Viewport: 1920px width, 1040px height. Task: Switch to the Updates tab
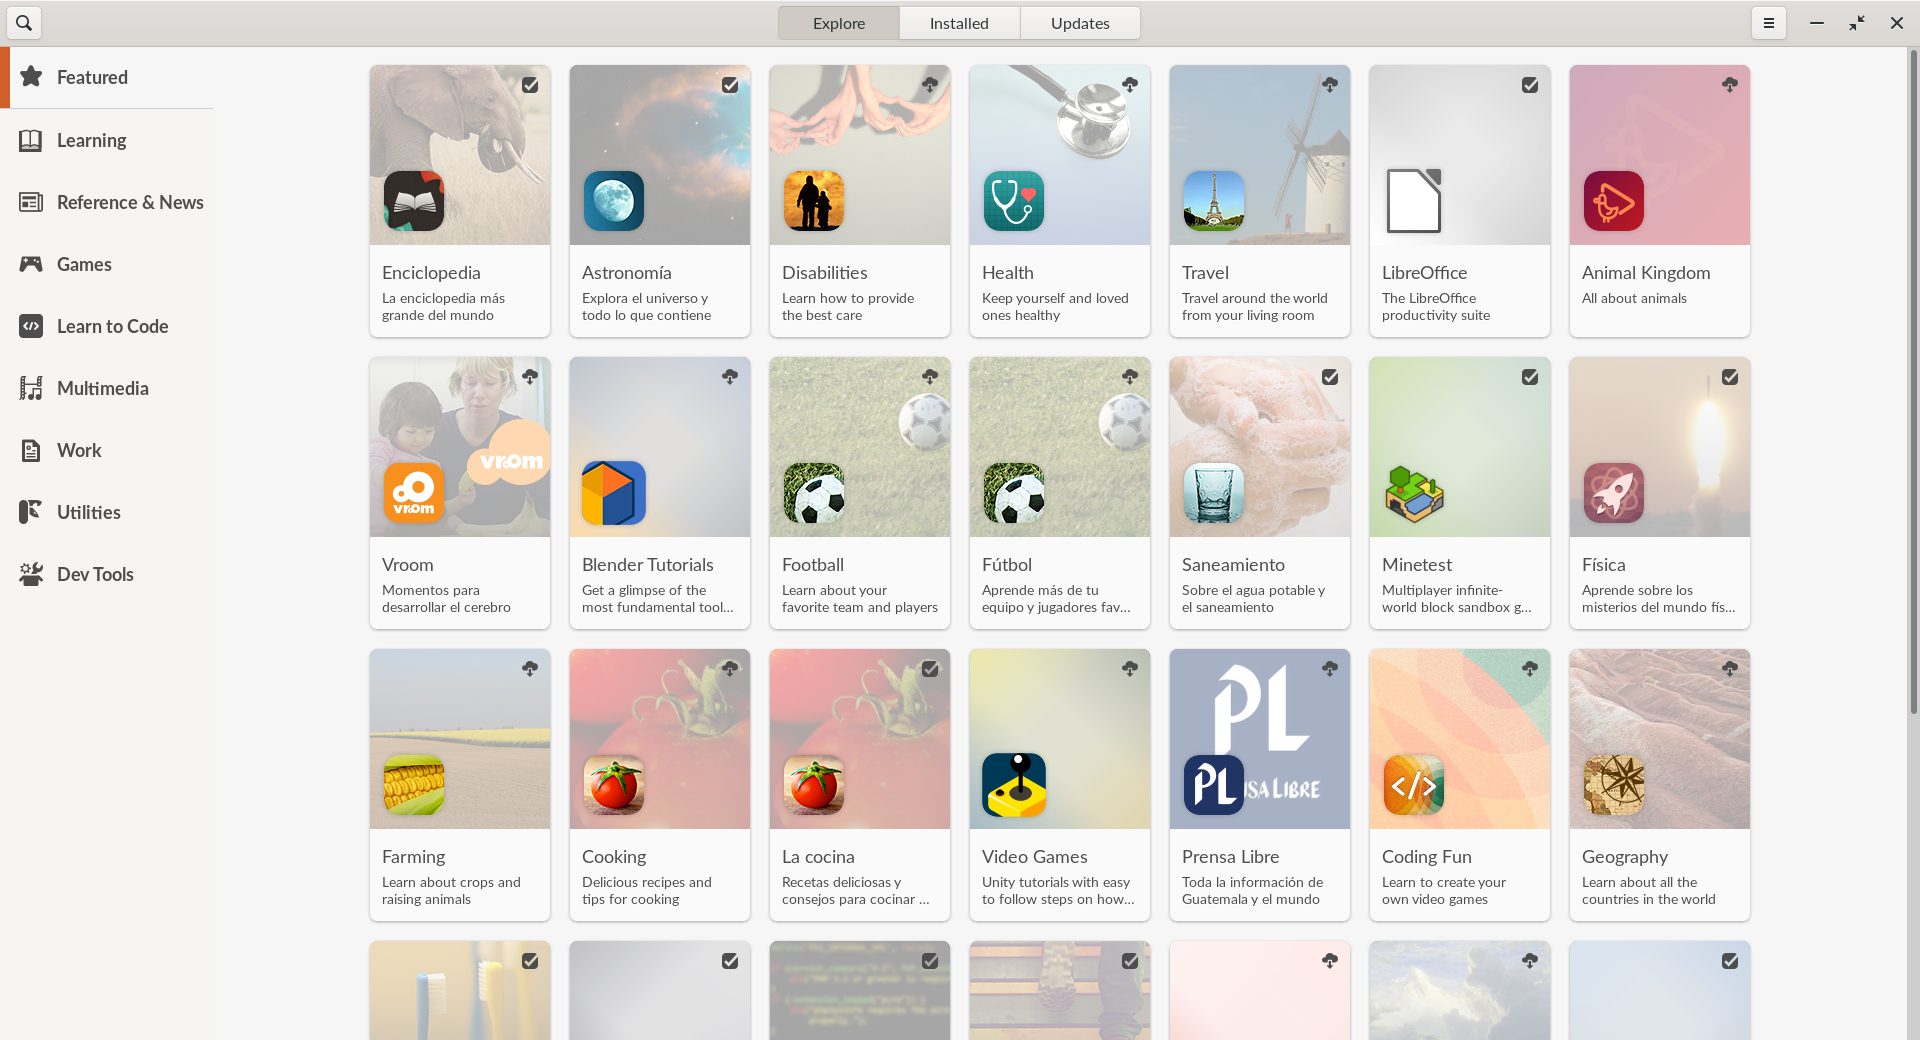[x=1080, y=23]
